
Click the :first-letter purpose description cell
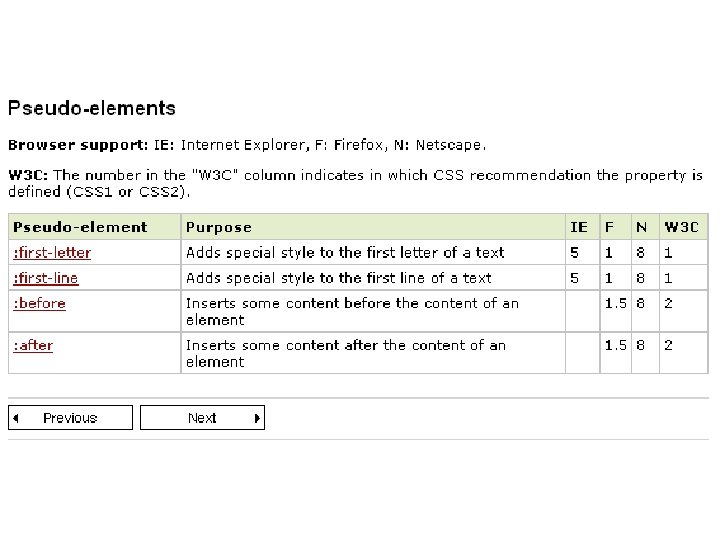tap(373, 252)
